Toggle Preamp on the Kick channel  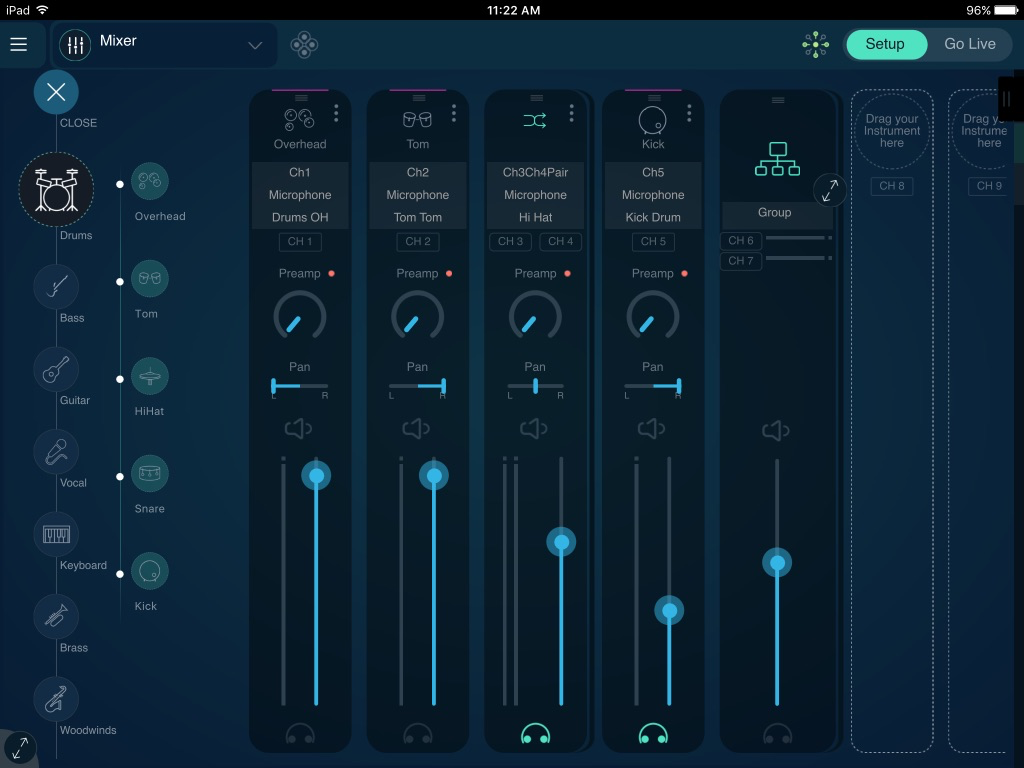coord(684,274)
